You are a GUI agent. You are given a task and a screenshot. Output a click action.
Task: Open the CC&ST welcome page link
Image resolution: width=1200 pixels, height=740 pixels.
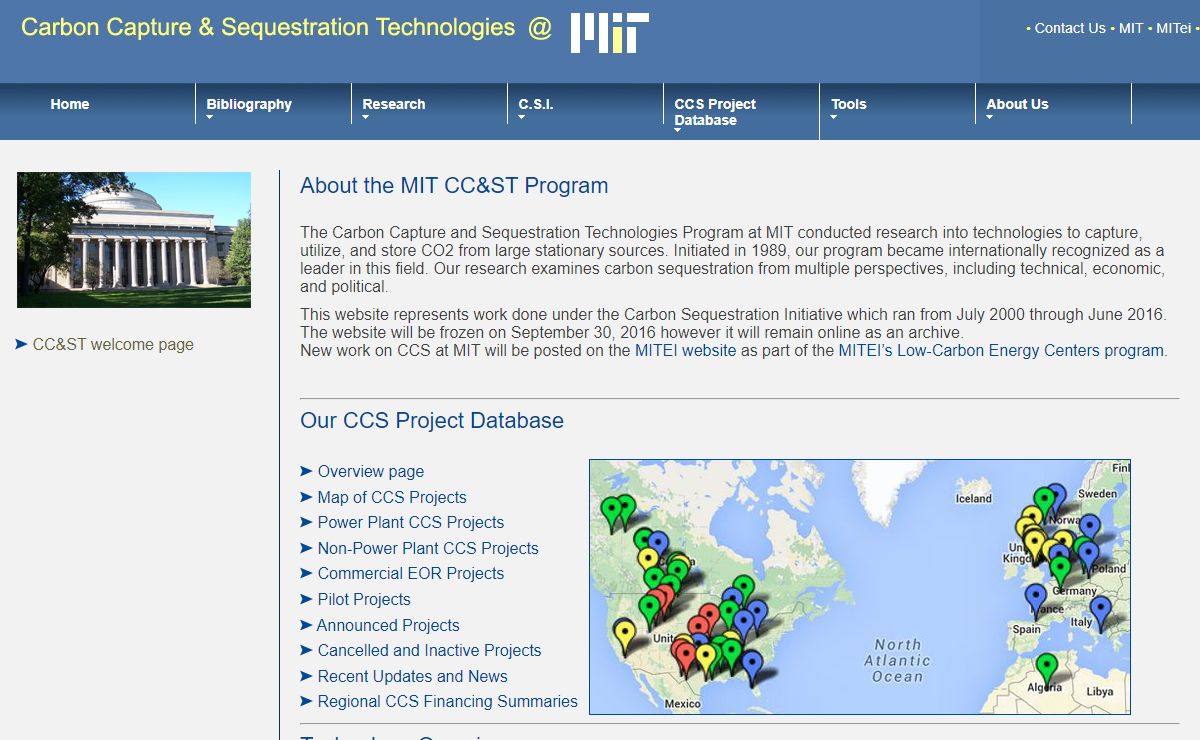(113, 344)
